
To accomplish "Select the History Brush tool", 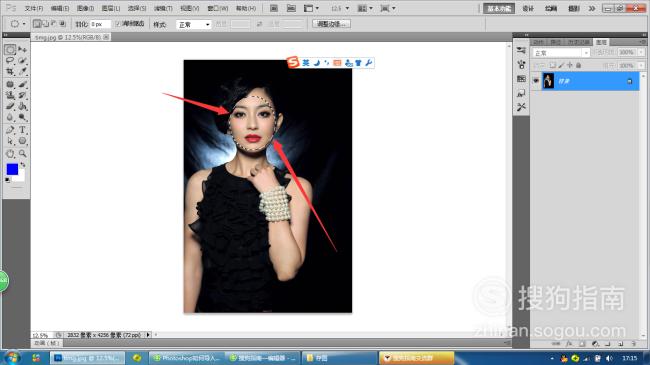I will coord(23,95).
